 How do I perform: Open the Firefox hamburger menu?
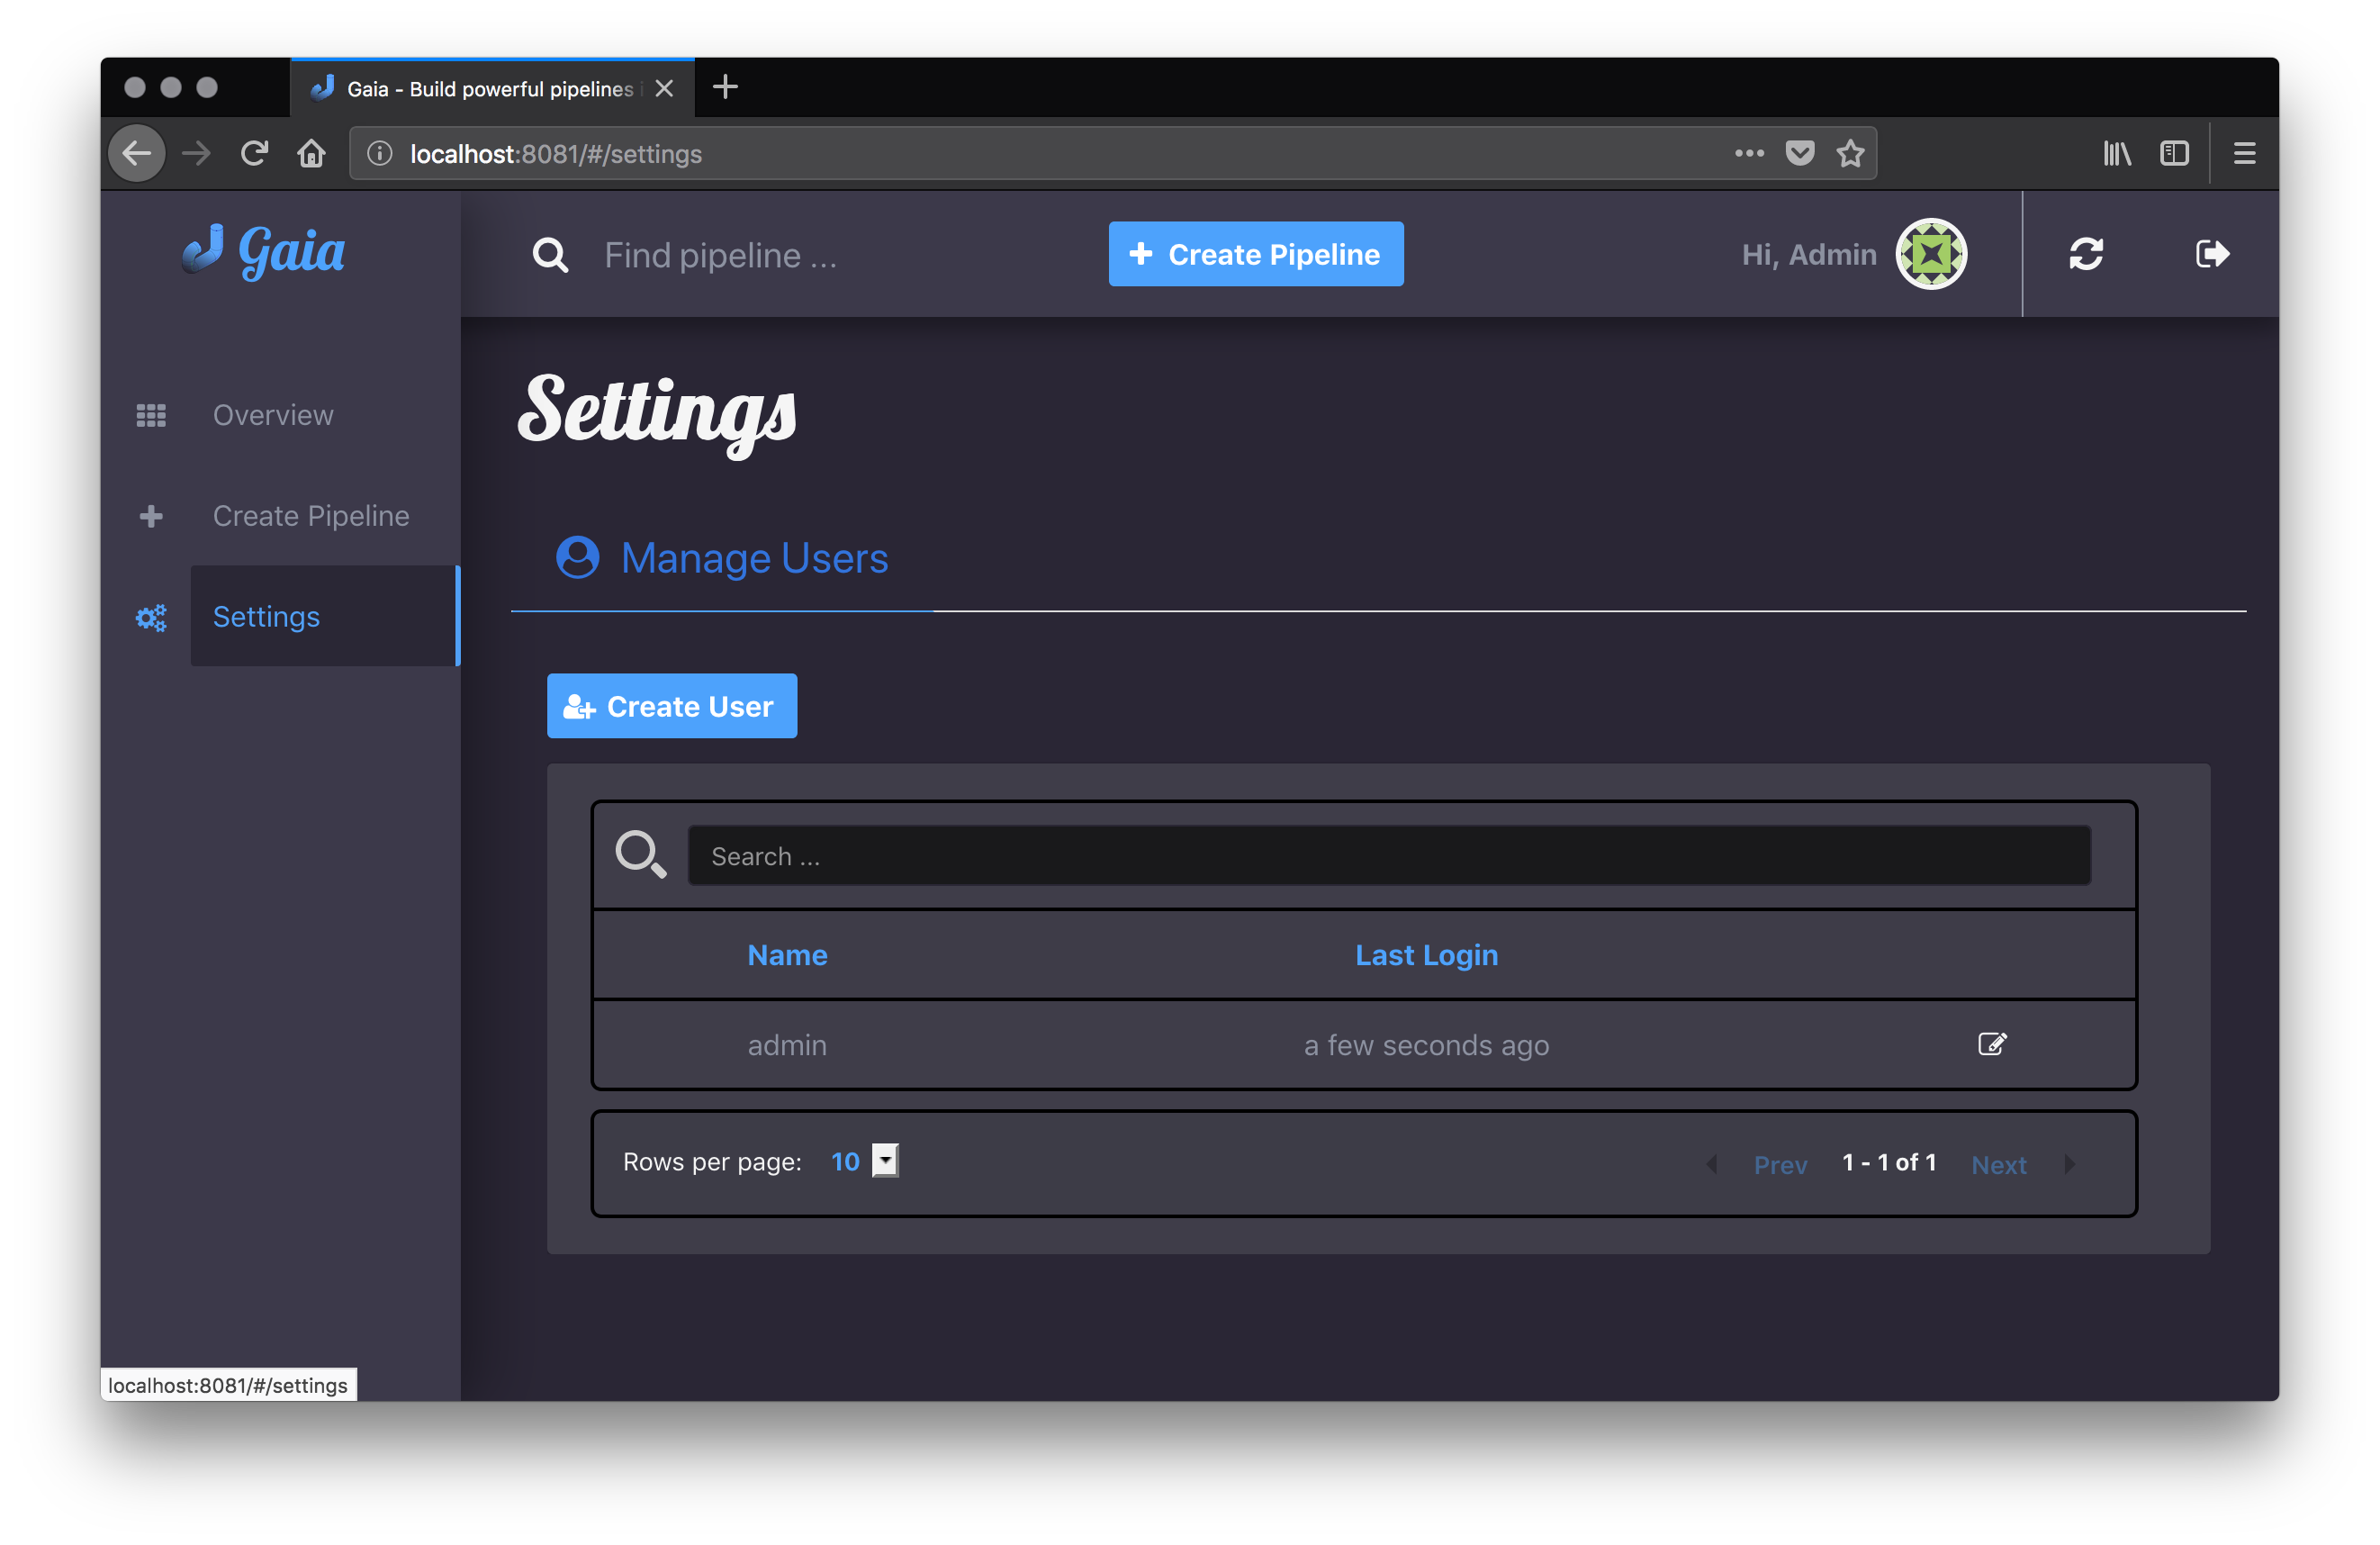(2245, 153)
